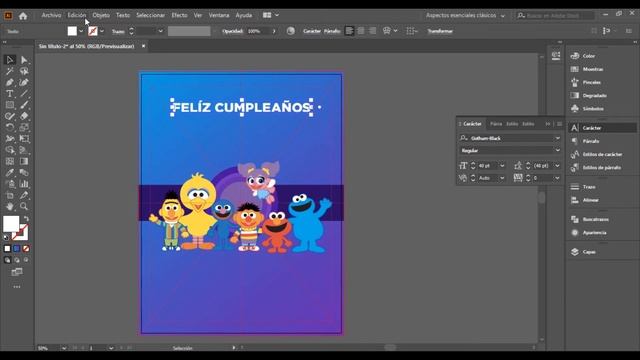Select the Blend tool
640x360 pixels.
pos(24,172)
